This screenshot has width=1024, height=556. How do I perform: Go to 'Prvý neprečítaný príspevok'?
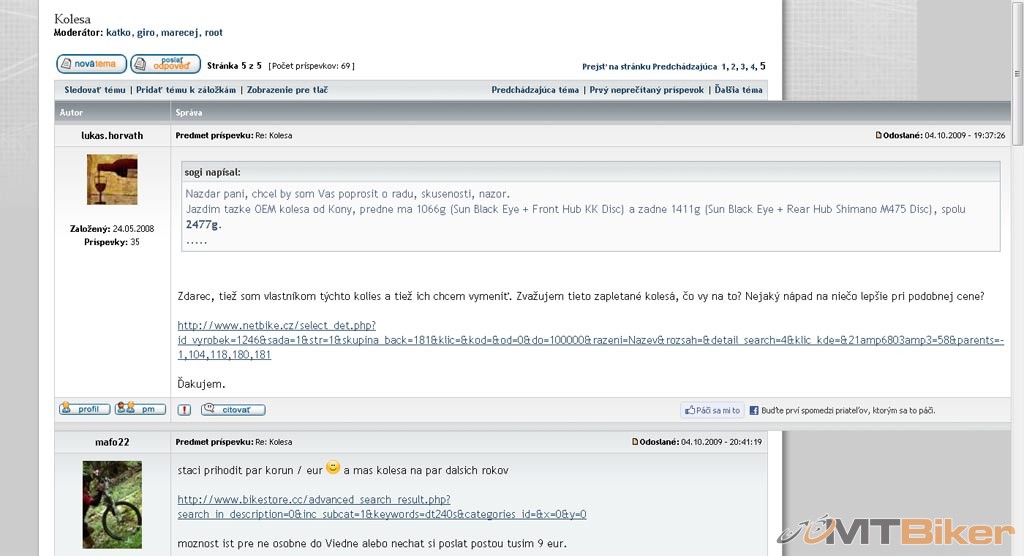(x=647, y=90)
